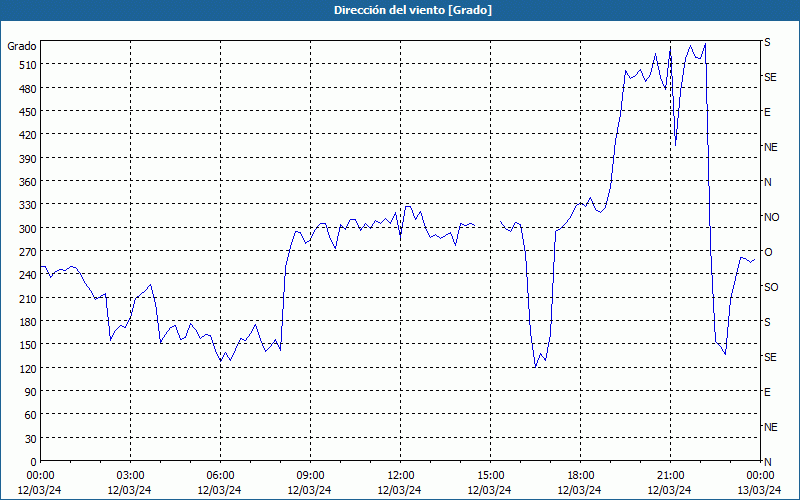Select the 18:00 time tick label
Image resolution: width=800 pixels, height=500 pixels.
coord(581,476)
